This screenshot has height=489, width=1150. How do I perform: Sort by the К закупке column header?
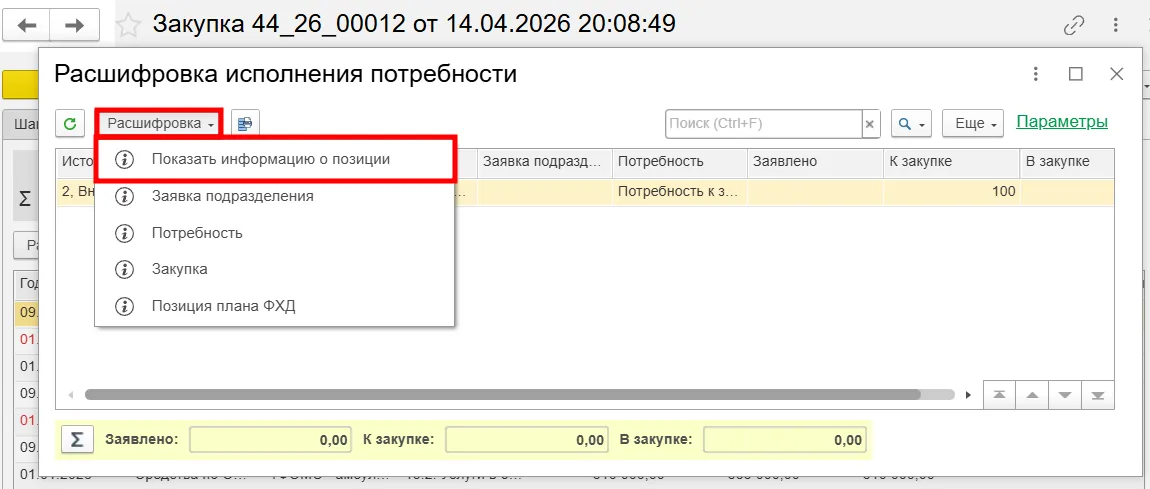[x=952, y=162]
